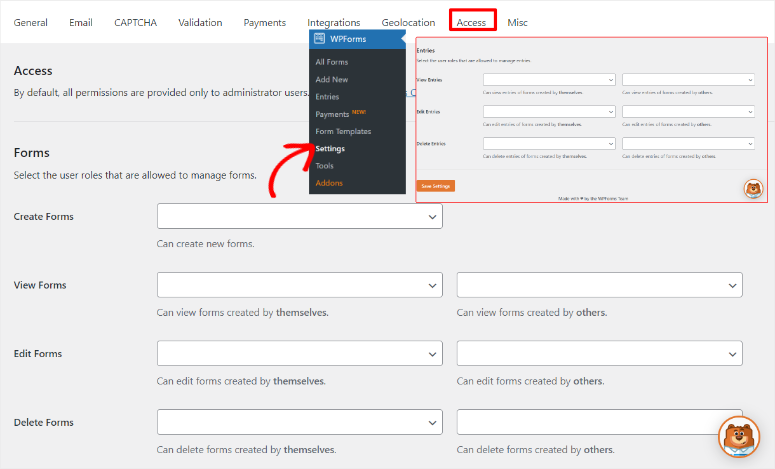The height and width of the screenshot is (469, 775).
Task: Open Form Templates menu item
Action: coord(343,131)
